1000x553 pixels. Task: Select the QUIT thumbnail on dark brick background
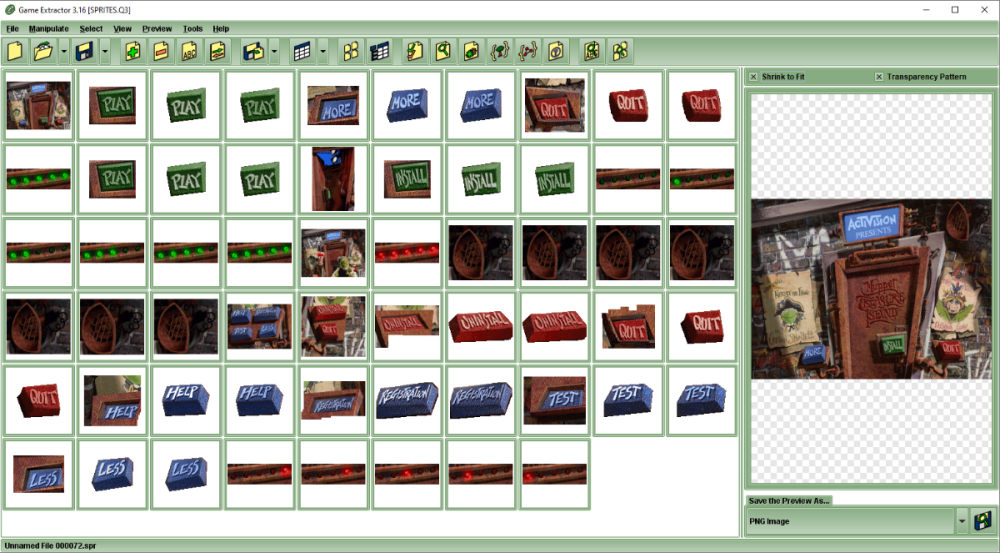(x=554, y=105)
